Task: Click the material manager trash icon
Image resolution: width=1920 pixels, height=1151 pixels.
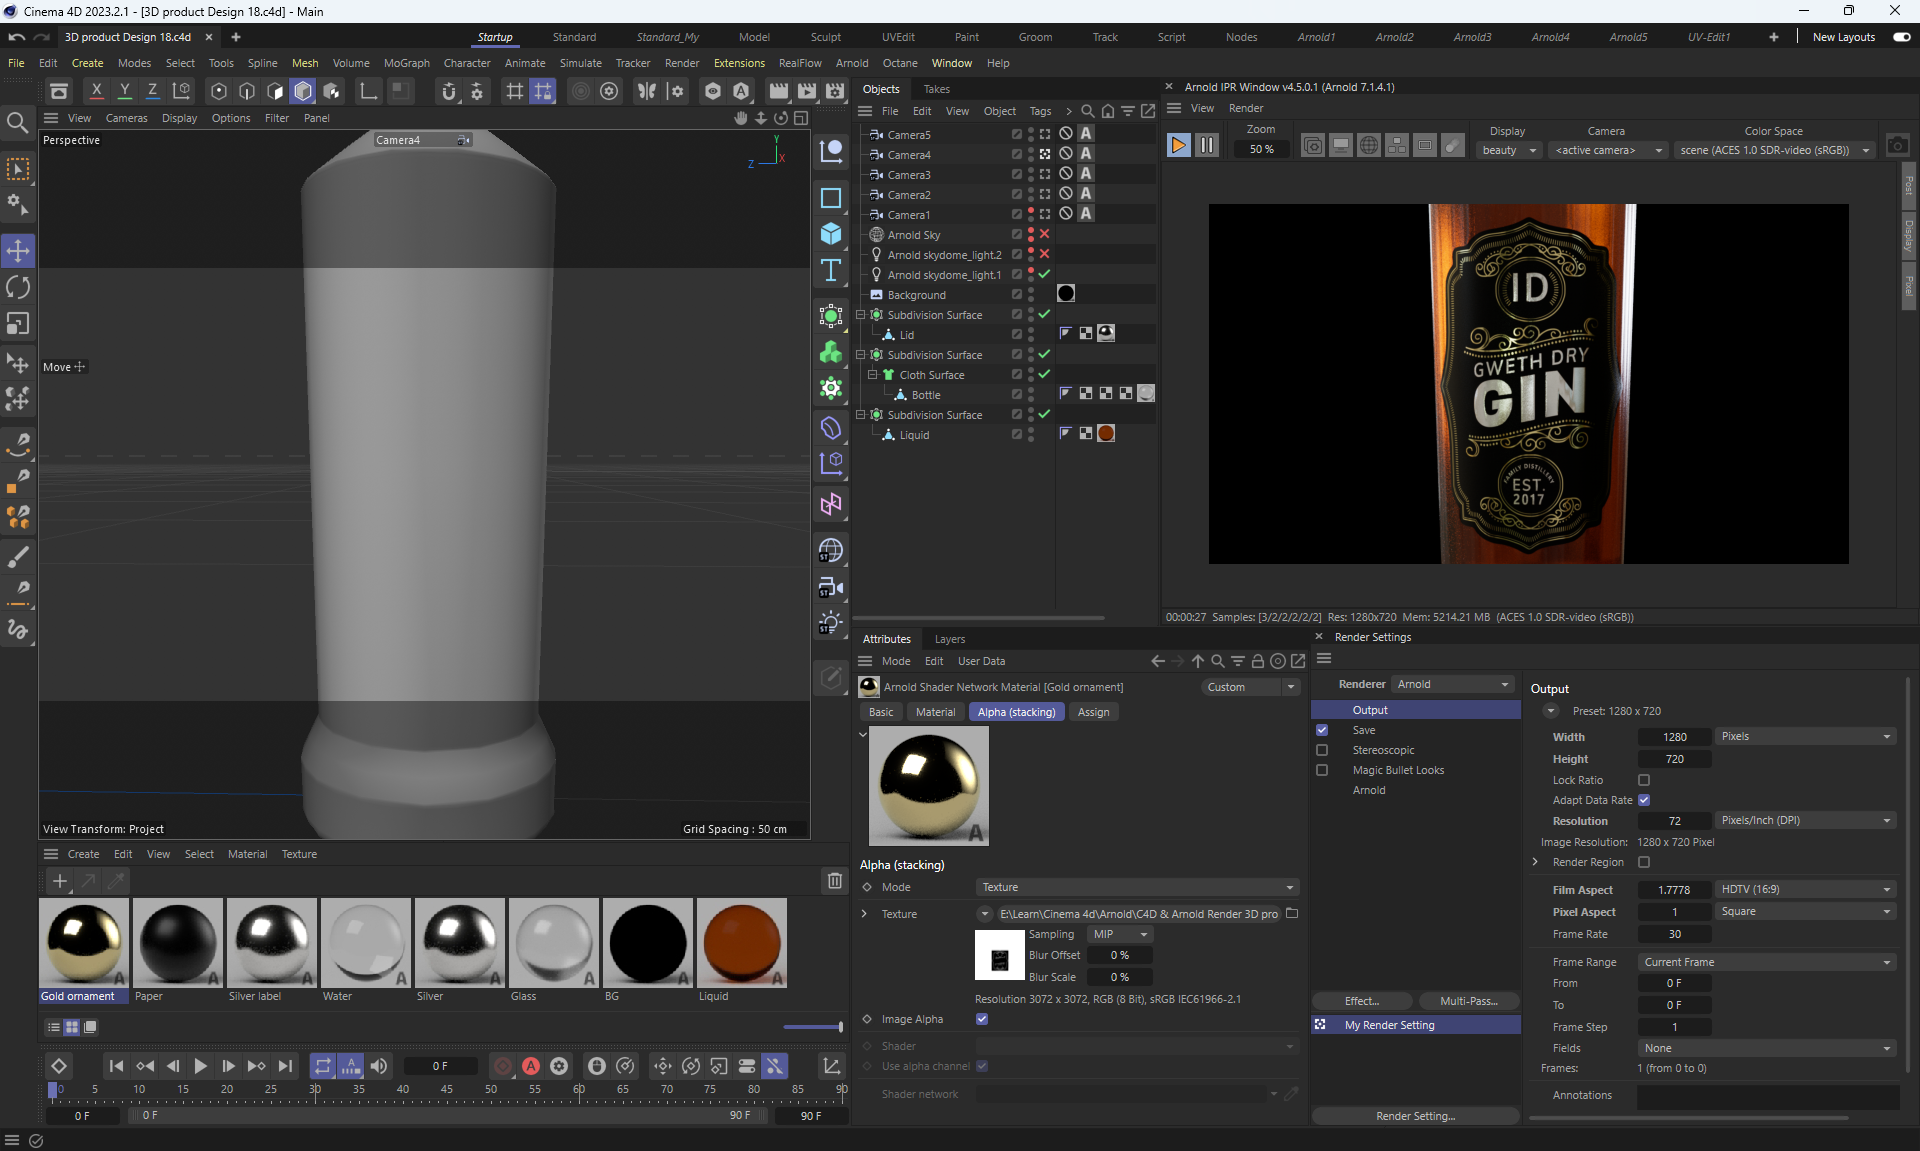Action: [x=834, y=881]
